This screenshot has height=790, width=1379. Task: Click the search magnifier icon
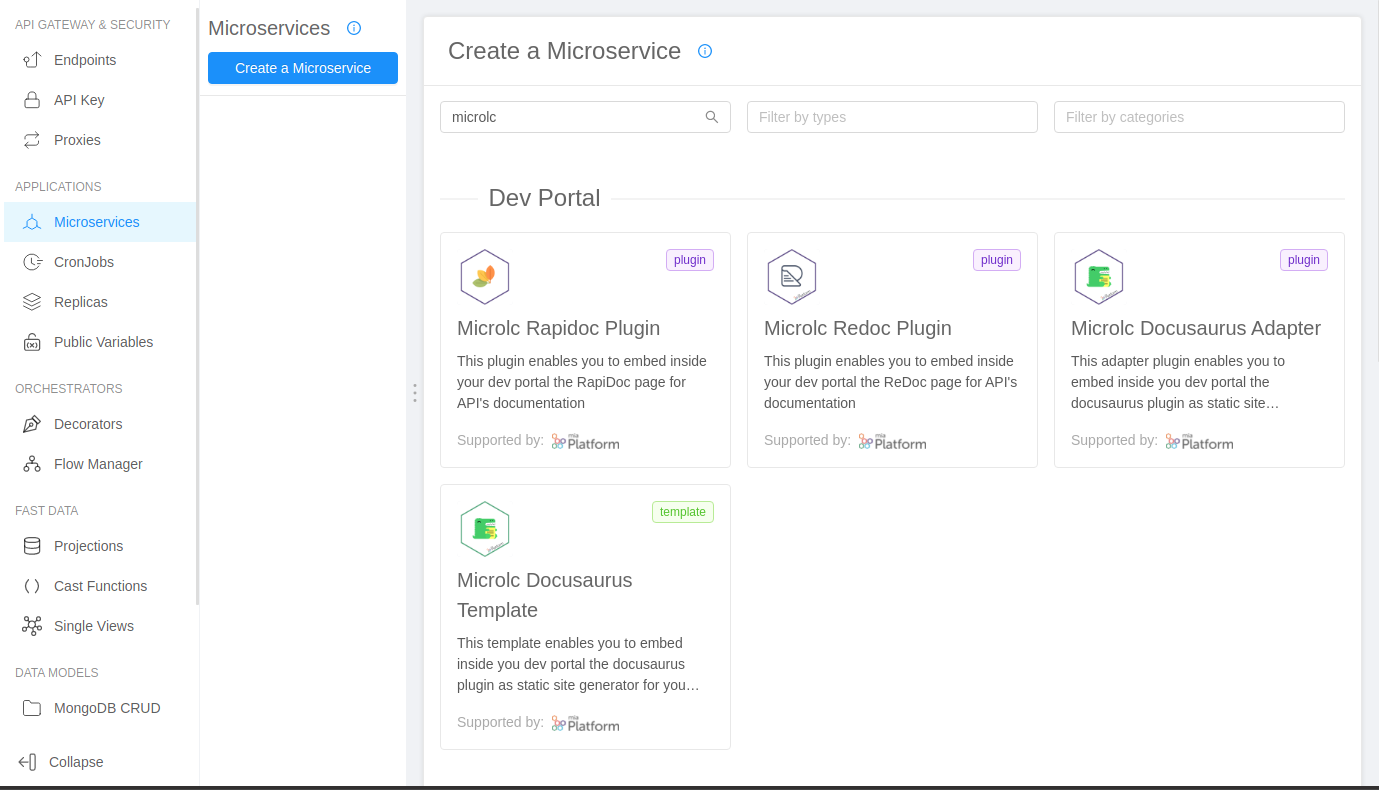(x=712, y=117)
